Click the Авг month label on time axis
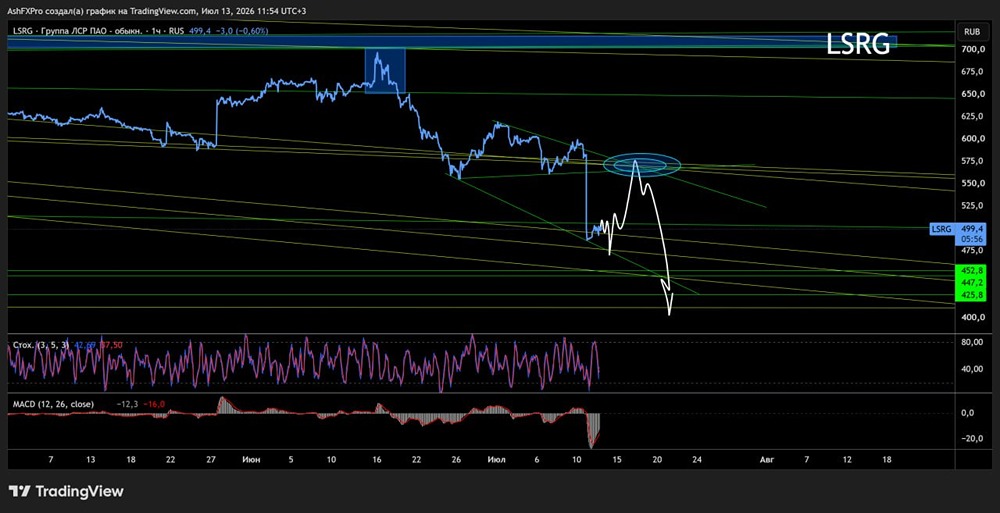The image size is (1000, 513). [x=766, y=459]
